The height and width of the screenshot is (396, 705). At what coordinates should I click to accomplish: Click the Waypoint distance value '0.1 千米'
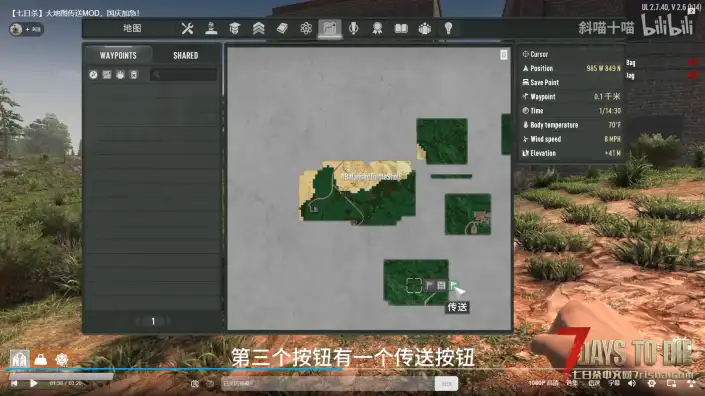coord(607,97)
